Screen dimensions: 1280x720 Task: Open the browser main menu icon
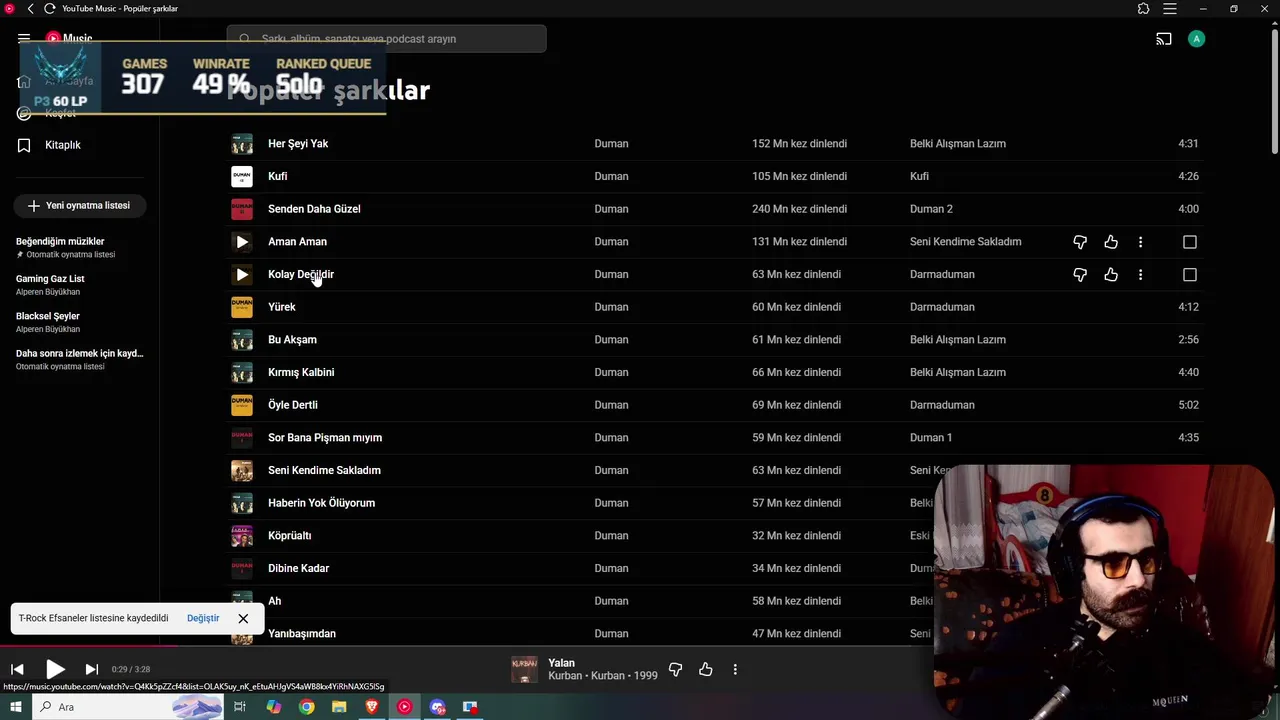(1170, 9)
